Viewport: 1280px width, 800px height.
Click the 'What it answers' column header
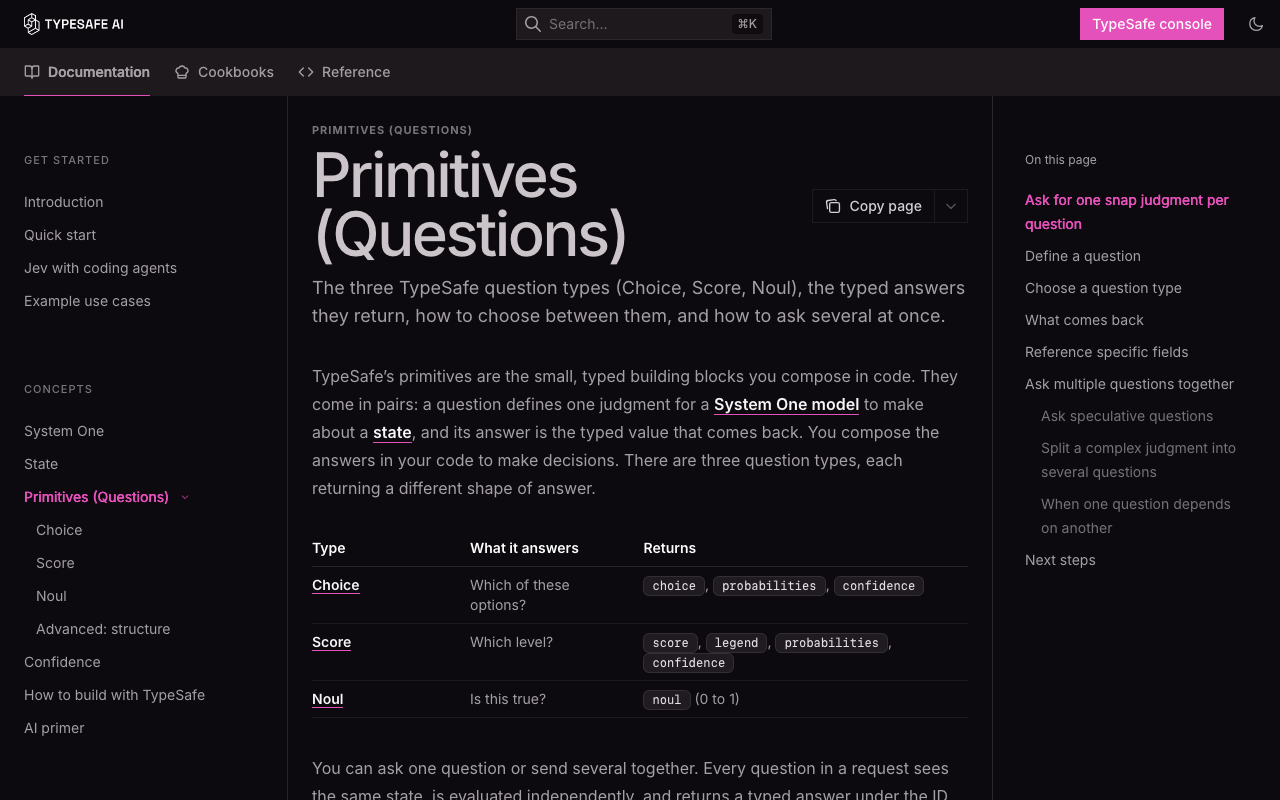tap(524, 548)
